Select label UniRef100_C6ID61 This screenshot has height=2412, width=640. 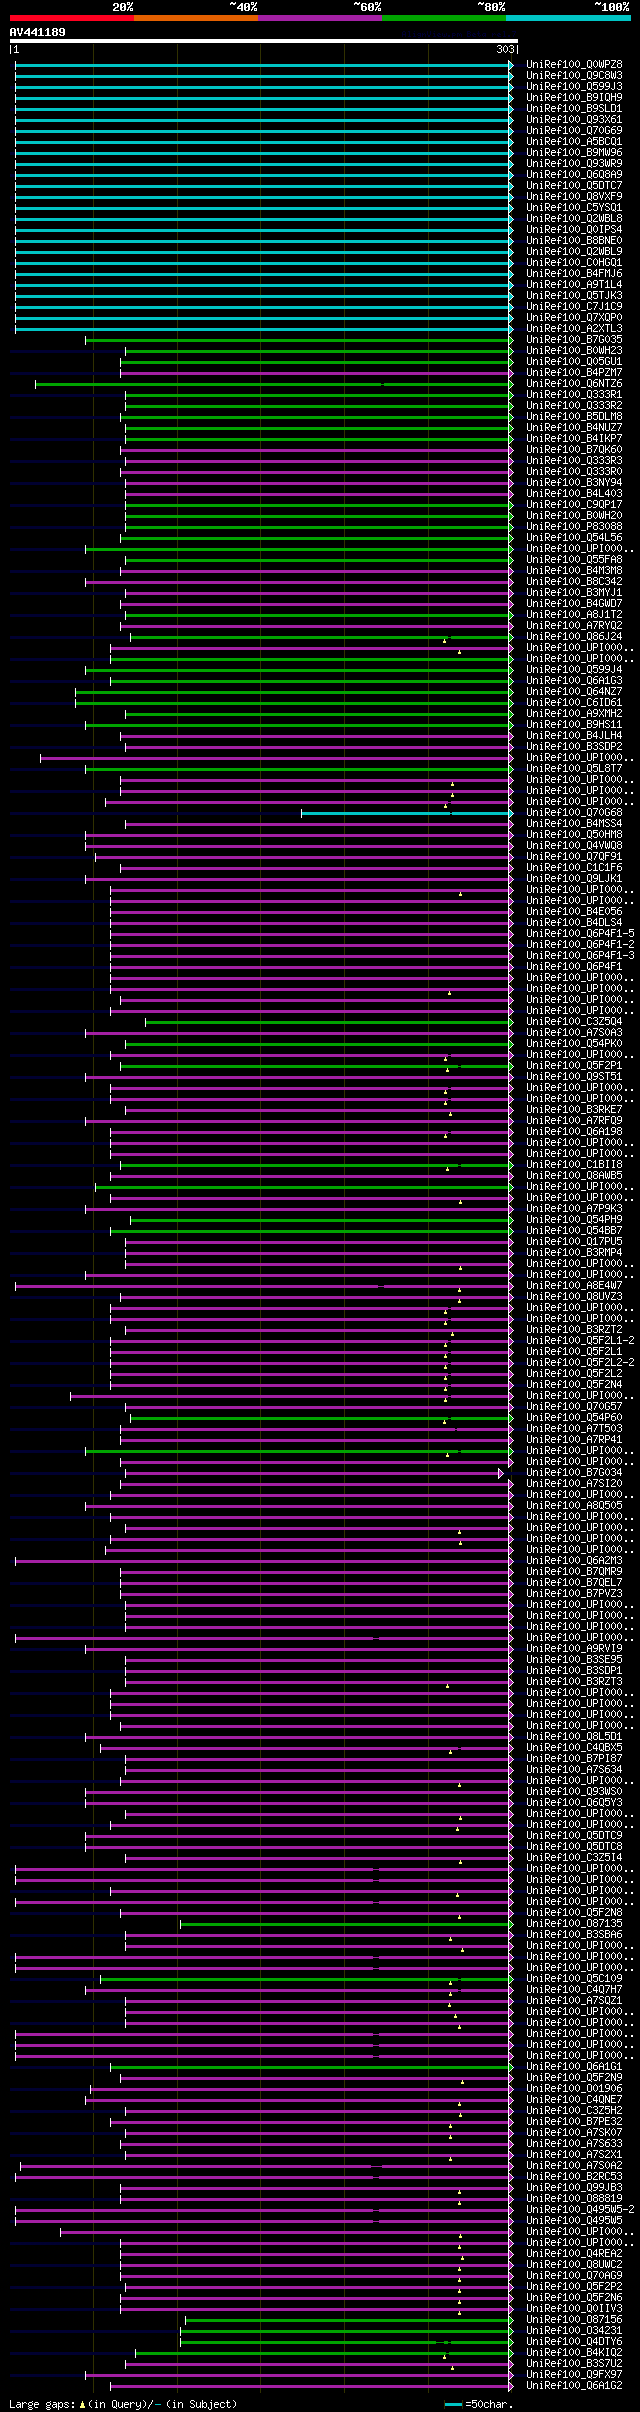574,702
